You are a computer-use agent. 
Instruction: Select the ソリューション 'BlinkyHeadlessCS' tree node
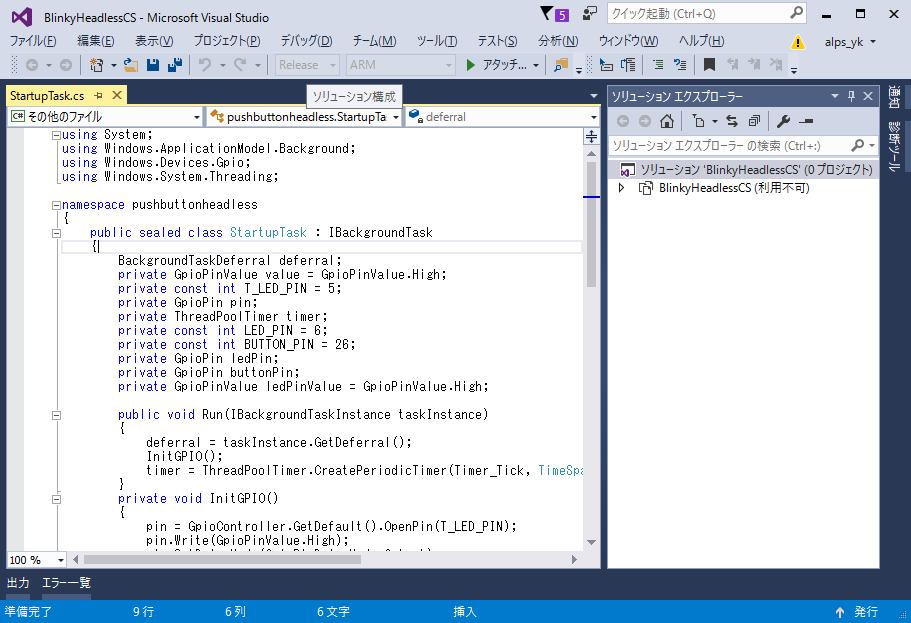pos(743,170)
